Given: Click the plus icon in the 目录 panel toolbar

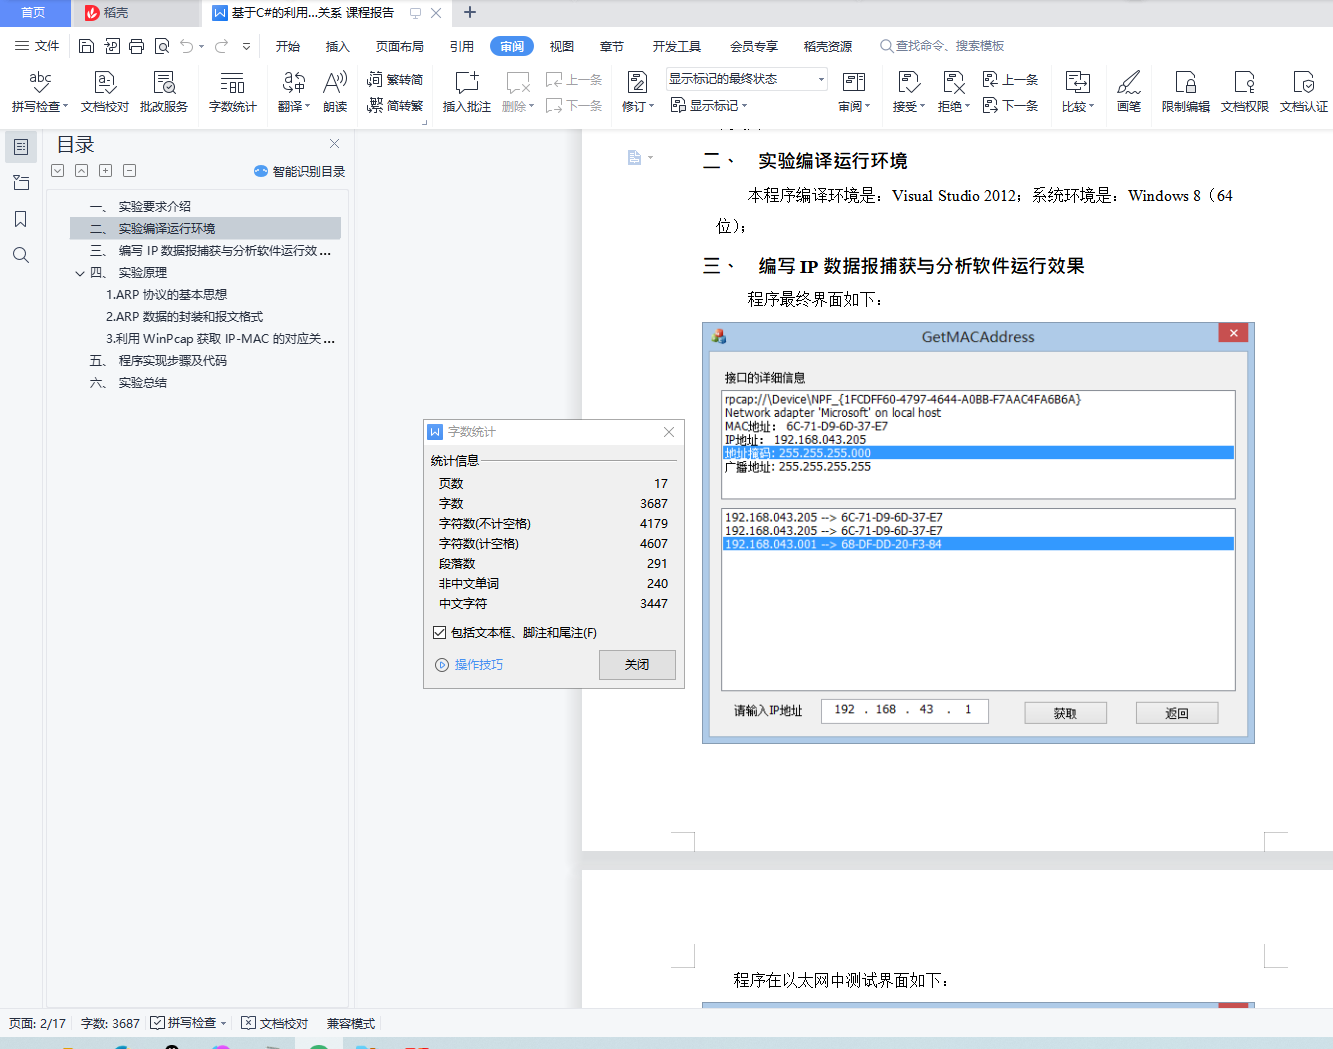Looking at the screenshot, I should [105, 171].
